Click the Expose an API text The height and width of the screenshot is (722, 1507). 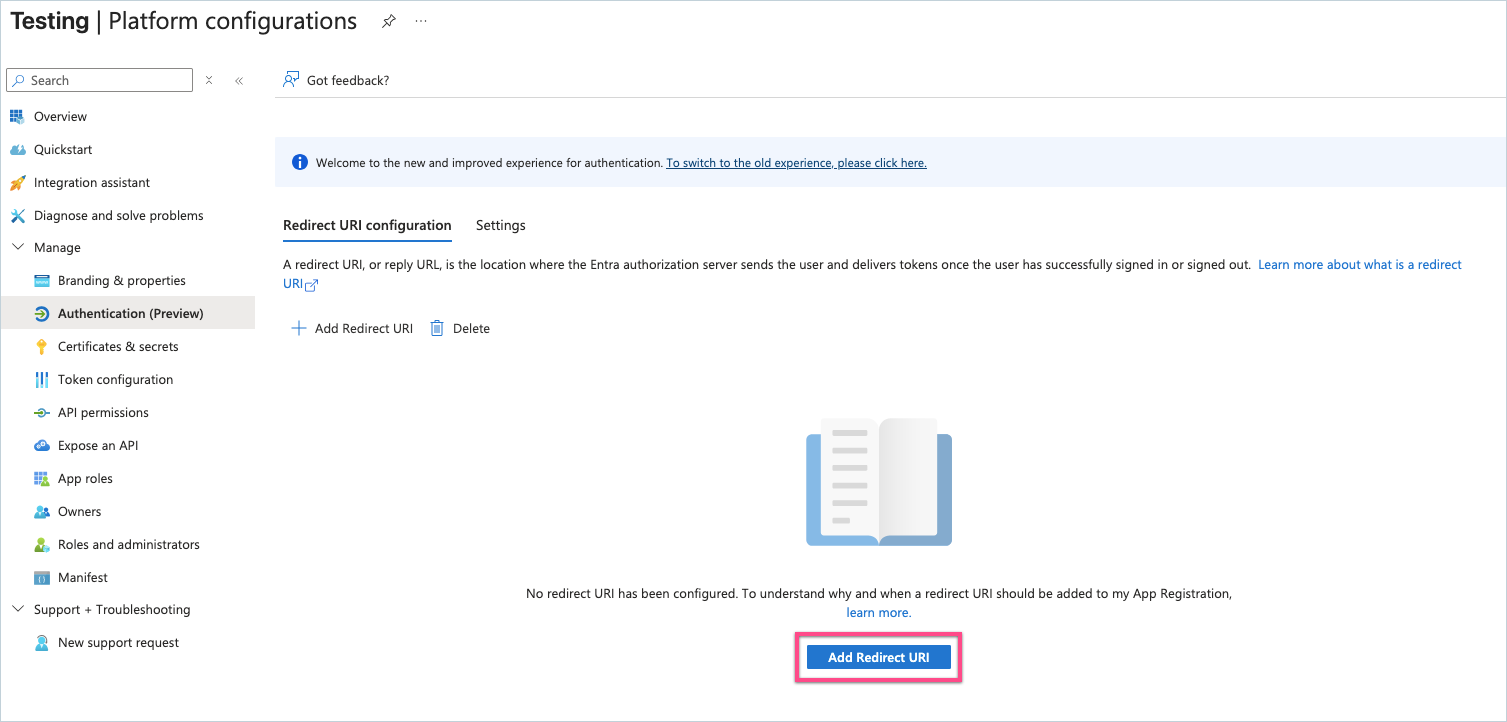[x=98, y=446]
